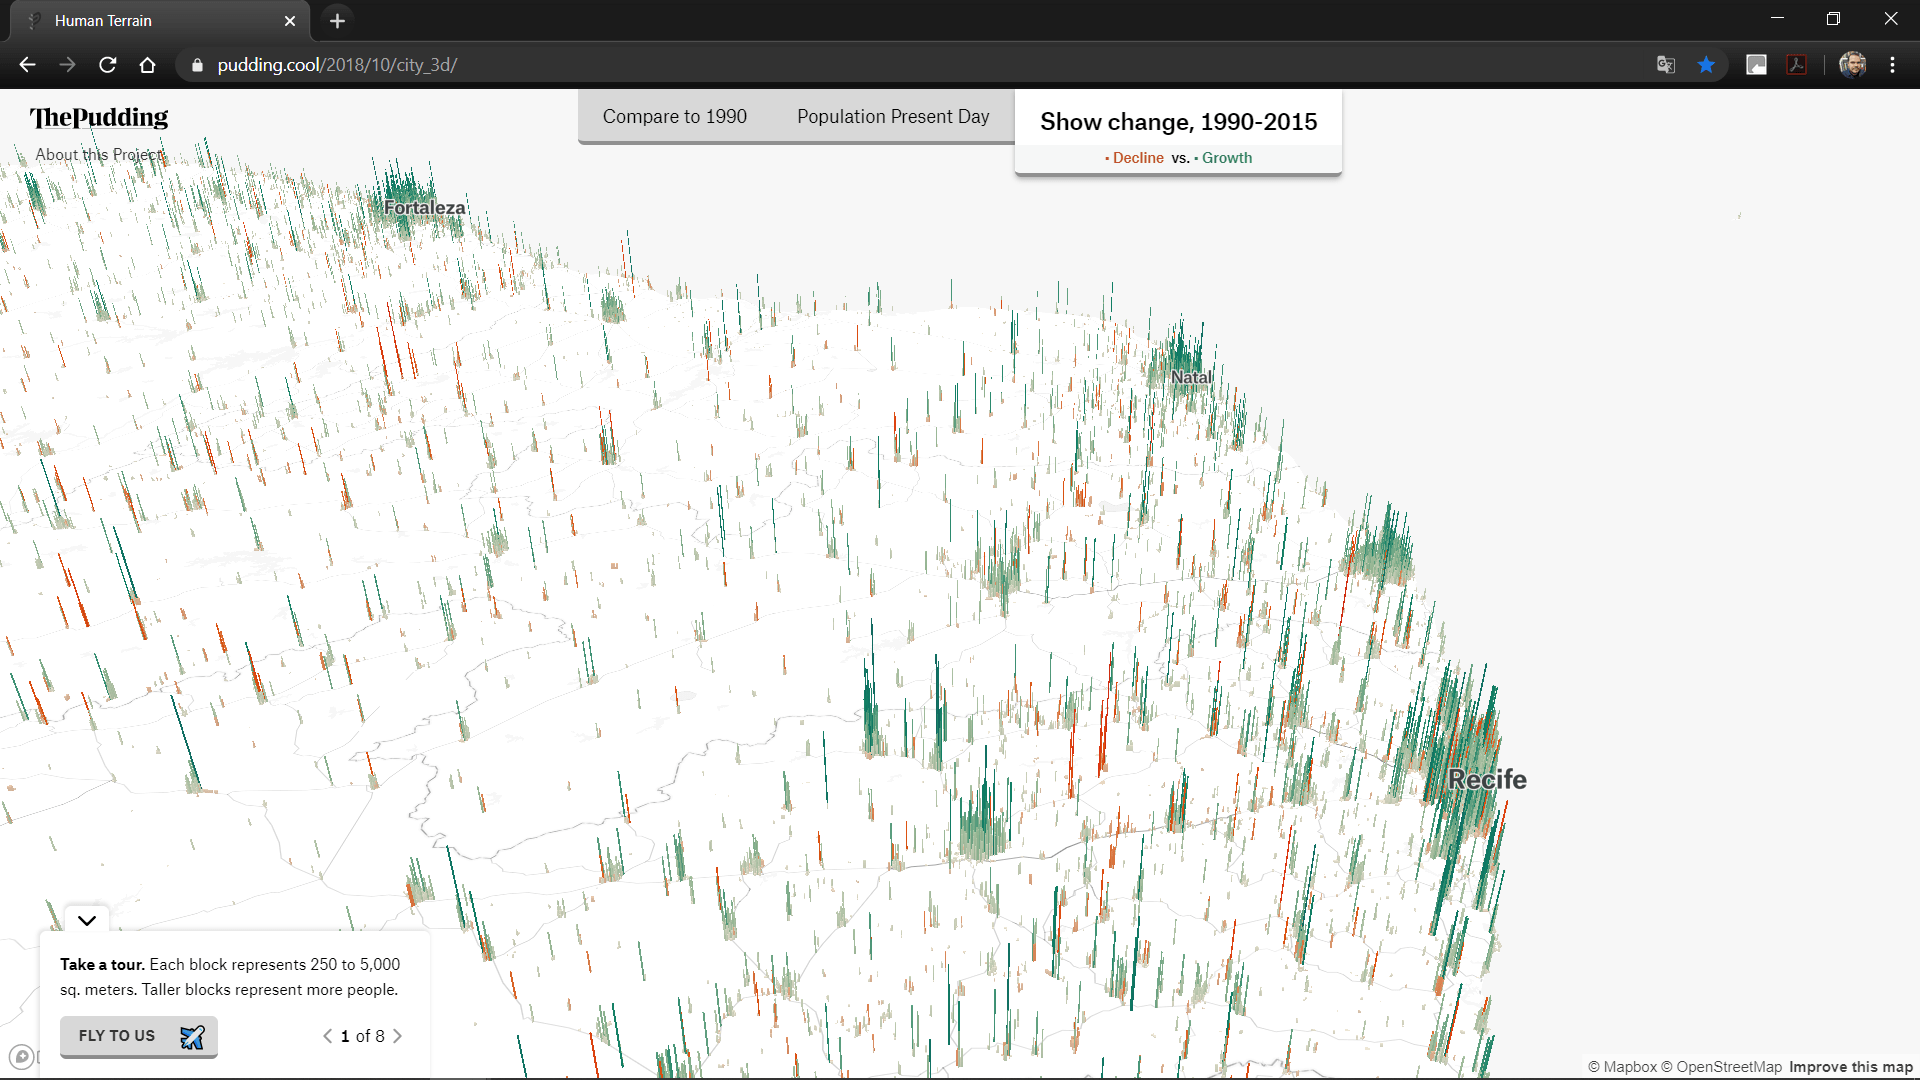Toggle the bookmark star icon
1920x1080 pixels.
[x=1706, y=65]
